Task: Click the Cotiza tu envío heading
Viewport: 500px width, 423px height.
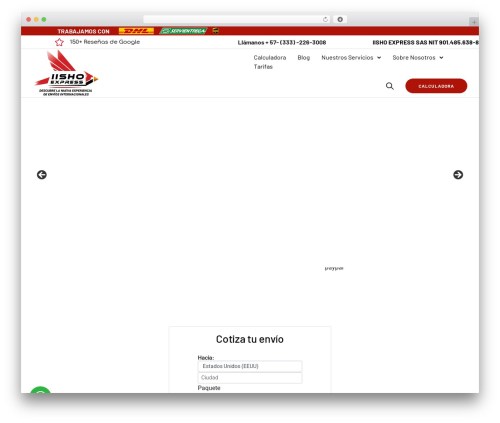Action: (x=250, y=339)
